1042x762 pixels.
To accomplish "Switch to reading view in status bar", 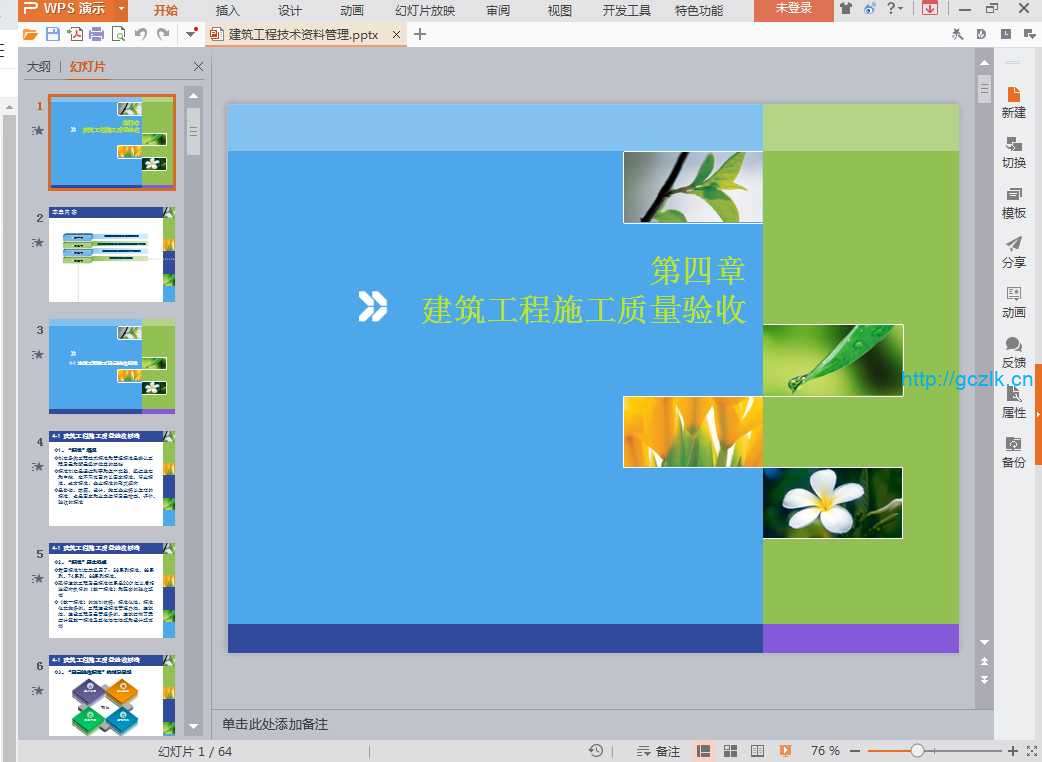I will pos(758,751).
